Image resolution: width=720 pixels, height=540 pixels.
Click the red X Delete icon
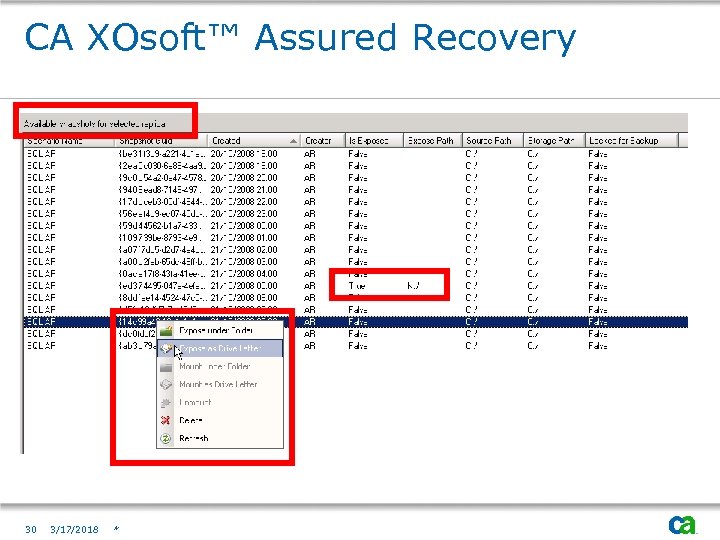pyautogui.click(x=166, y=420)
